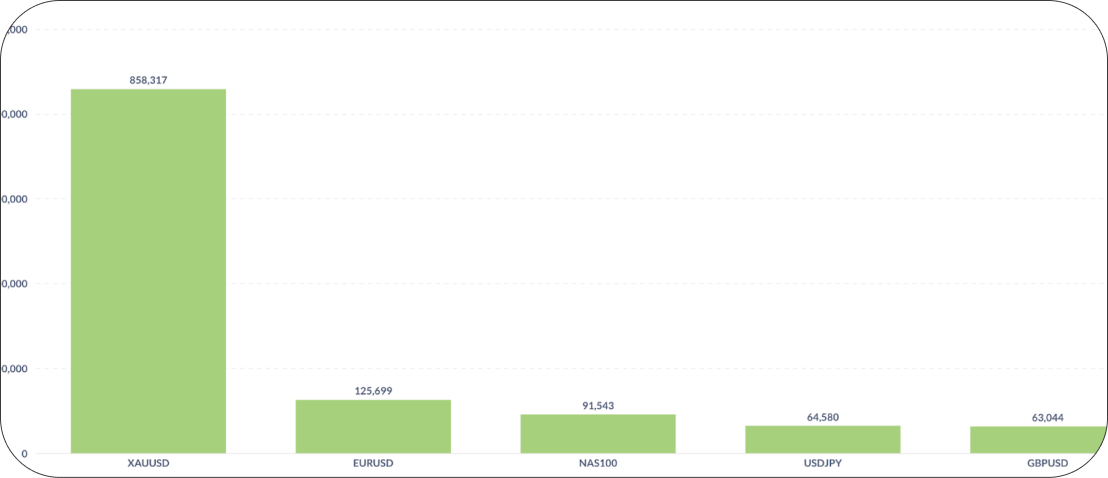Screen dimensions: 1108x478
Task: Select the USDJPY axis label
Action: 822,464
